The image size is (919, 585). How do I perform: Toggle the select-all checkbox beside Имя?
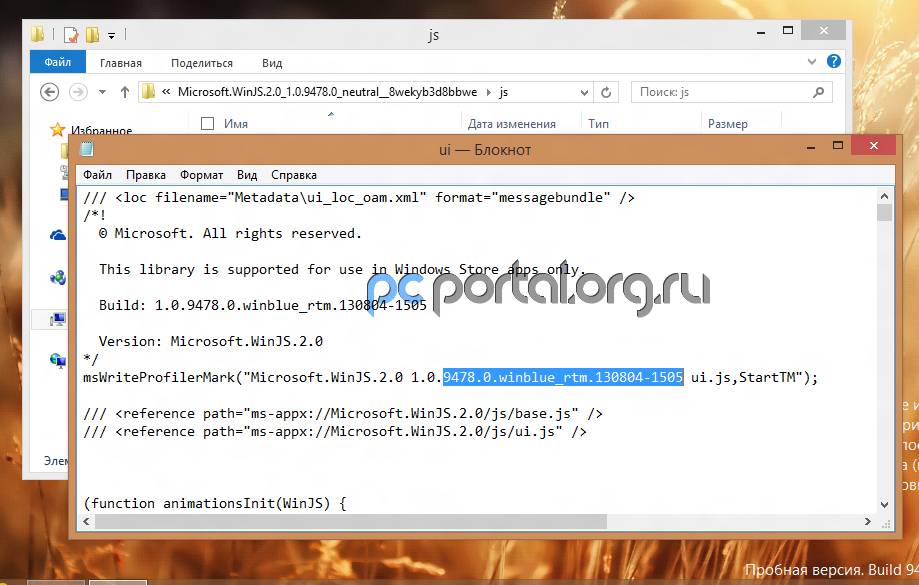pos(207,124)
